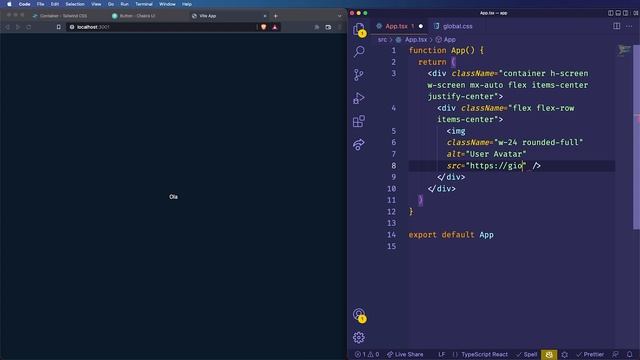640x360 pixels.
Task: Click the "Ola" text on the page
Action: click(173, 197)
